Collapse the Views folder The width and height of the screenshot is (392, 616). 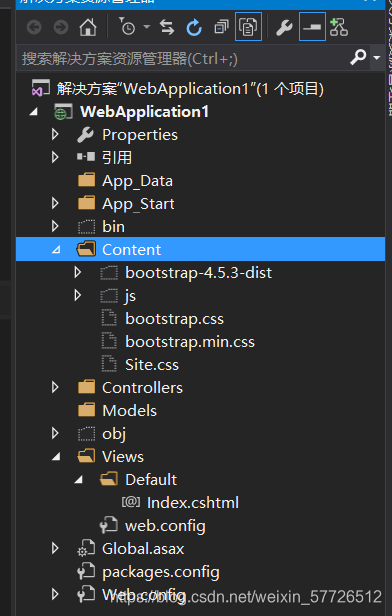tap(56, 456)
